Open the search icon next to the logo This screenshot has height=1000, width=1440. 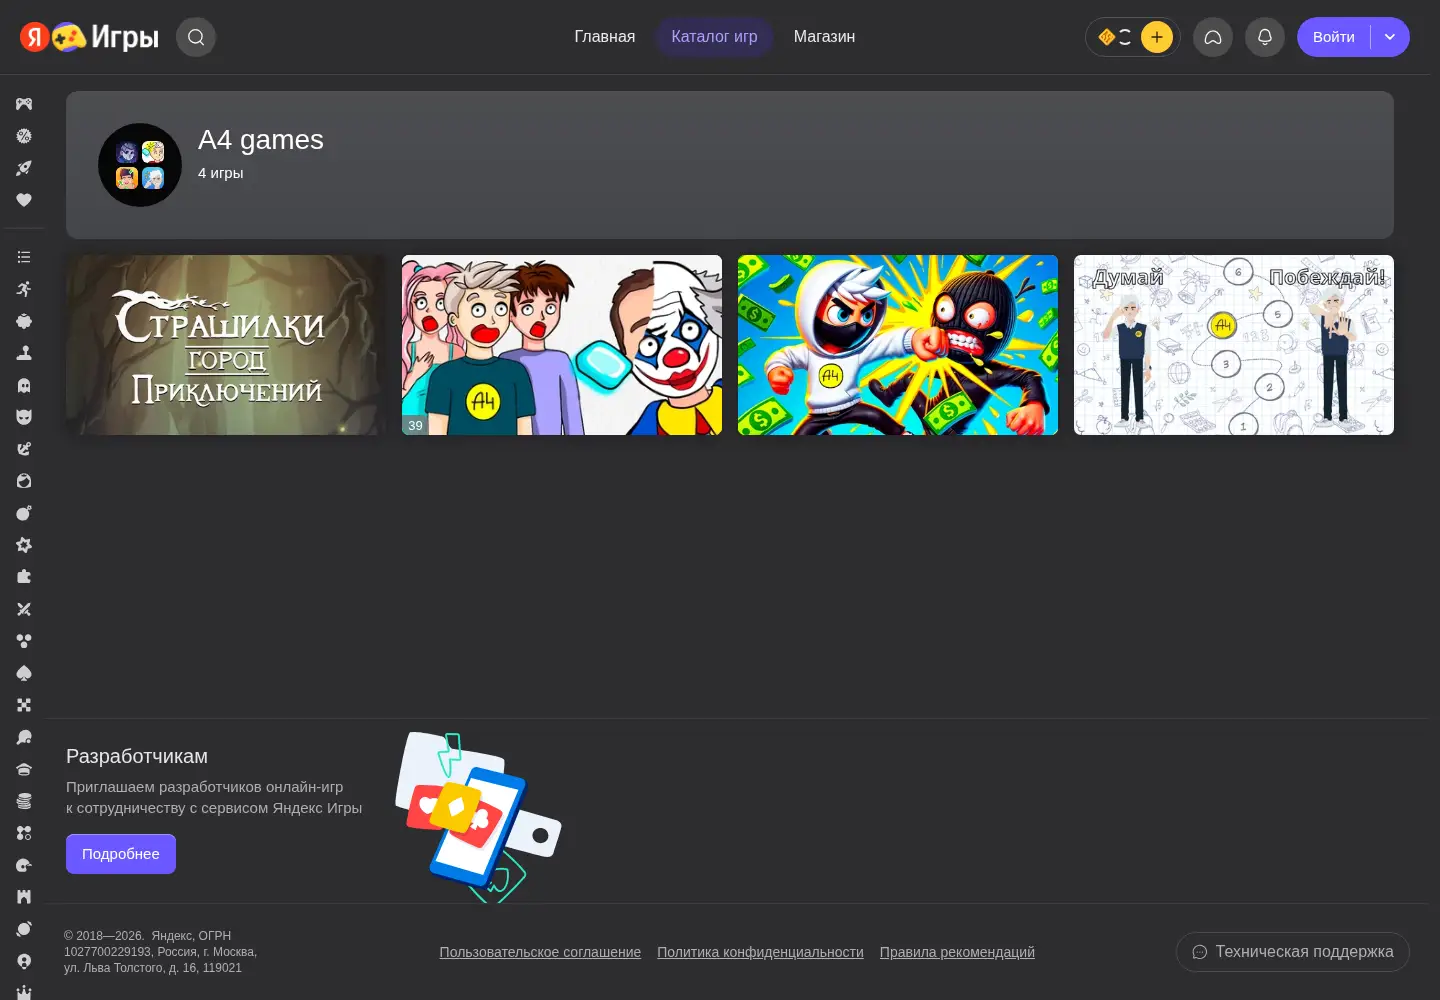196,37
